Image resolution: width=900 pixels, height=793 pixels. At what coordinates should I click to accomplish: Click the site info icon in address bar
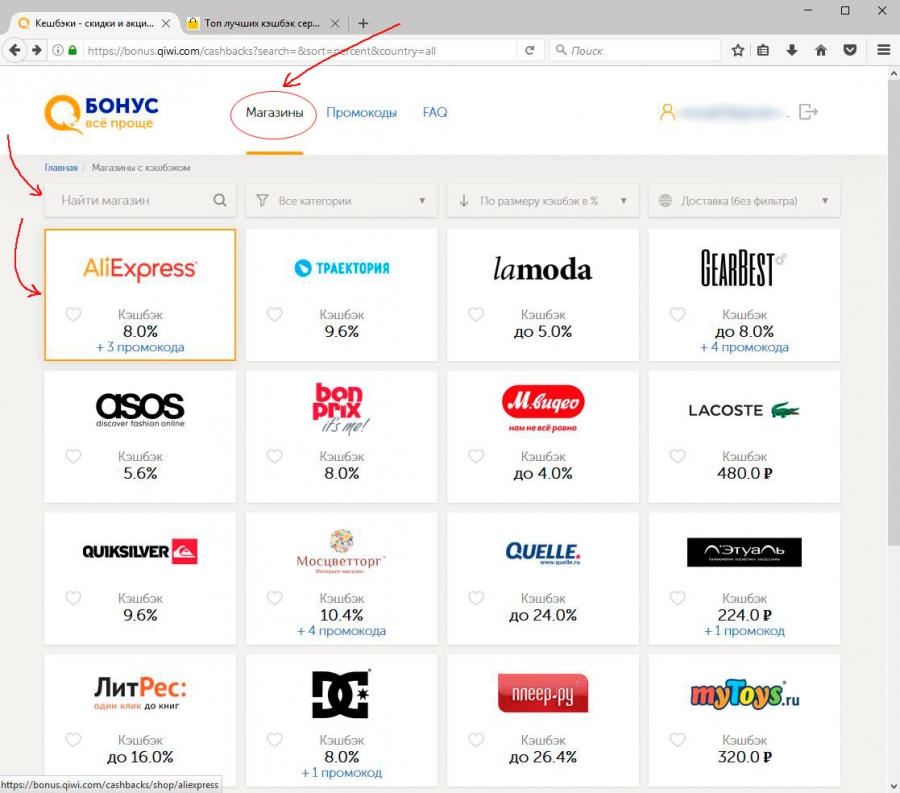[58, 50]
